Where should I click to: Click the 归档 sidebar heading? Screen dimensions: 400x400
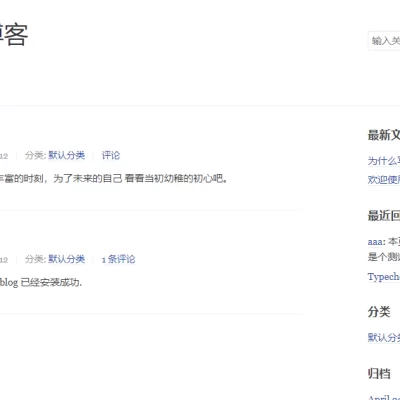tap(379, 373)
